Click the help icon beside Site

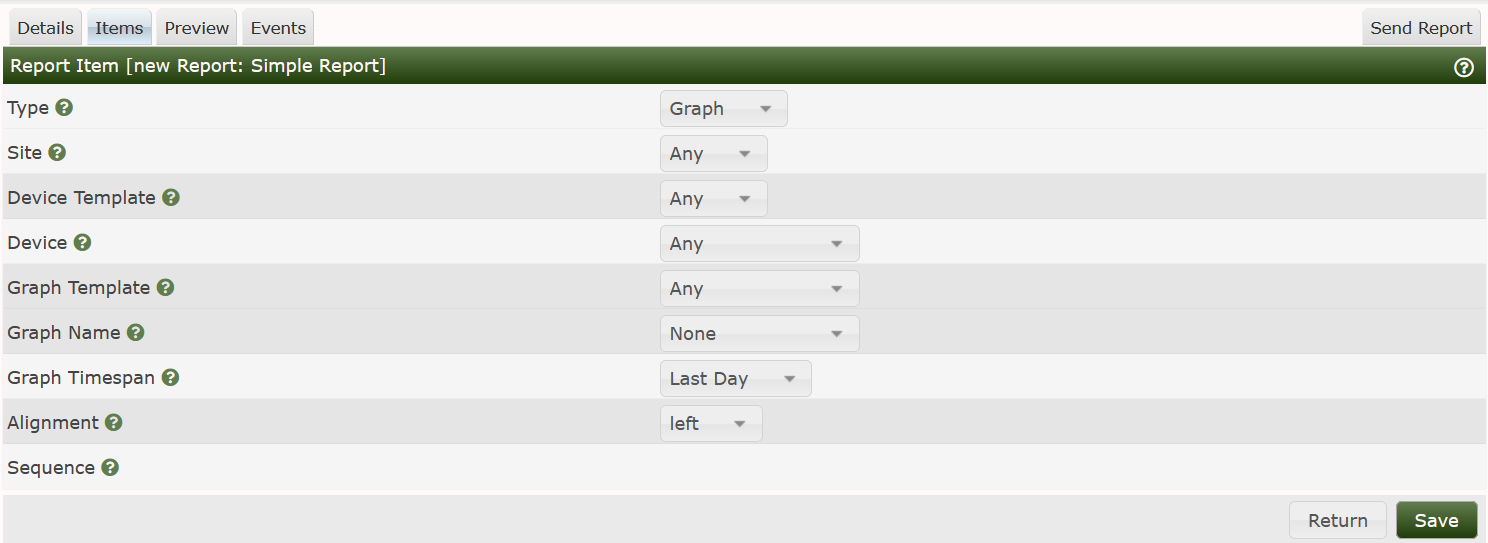(57, 153)
